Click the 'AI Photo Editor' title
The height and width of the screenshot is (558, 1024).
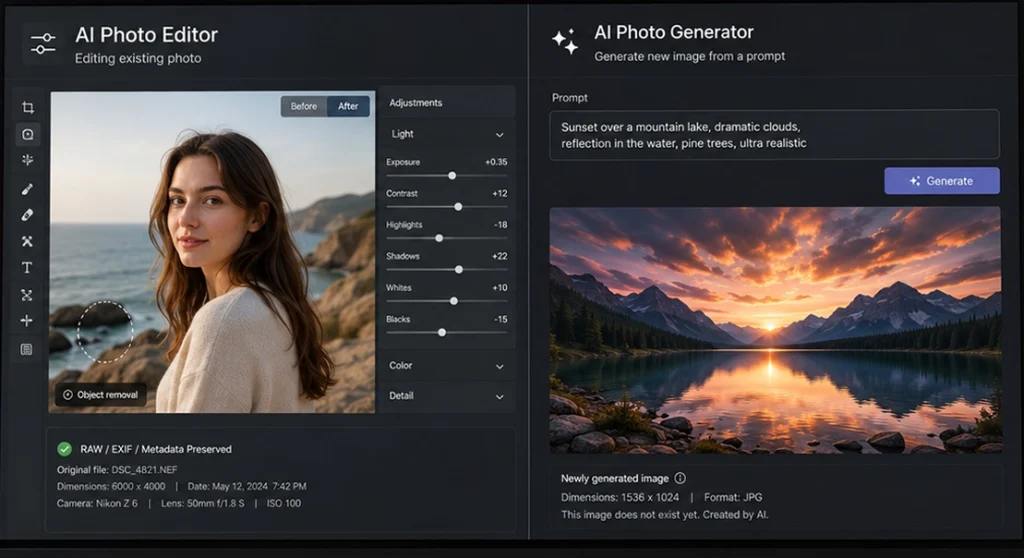point(146,35)
